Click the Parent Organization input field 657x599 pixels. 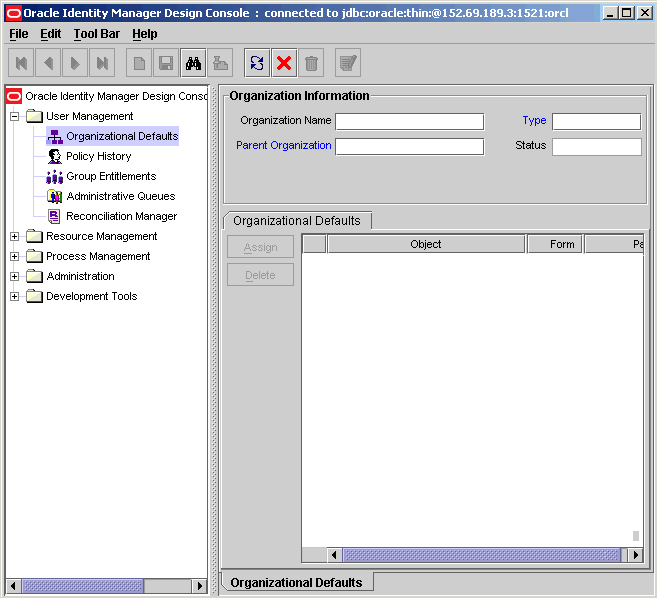coord(410,147)
